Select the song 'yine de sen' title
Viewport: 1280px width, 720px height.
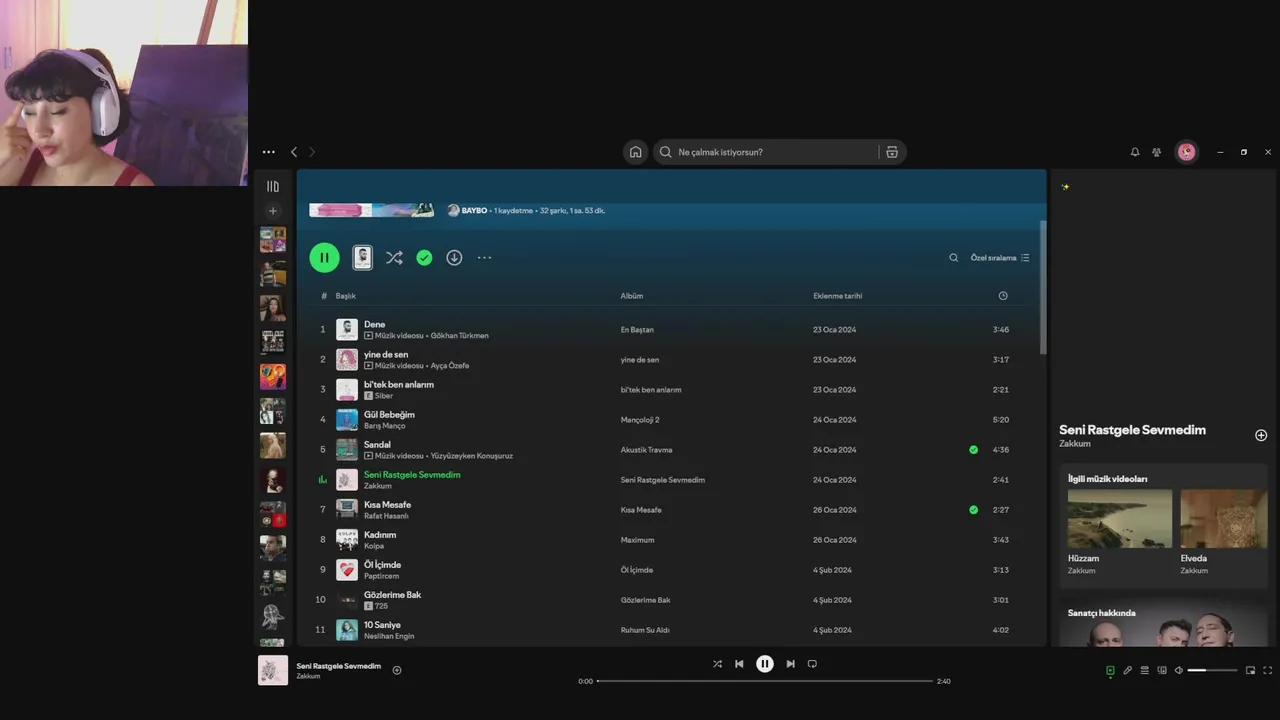[x=386, y=354]
